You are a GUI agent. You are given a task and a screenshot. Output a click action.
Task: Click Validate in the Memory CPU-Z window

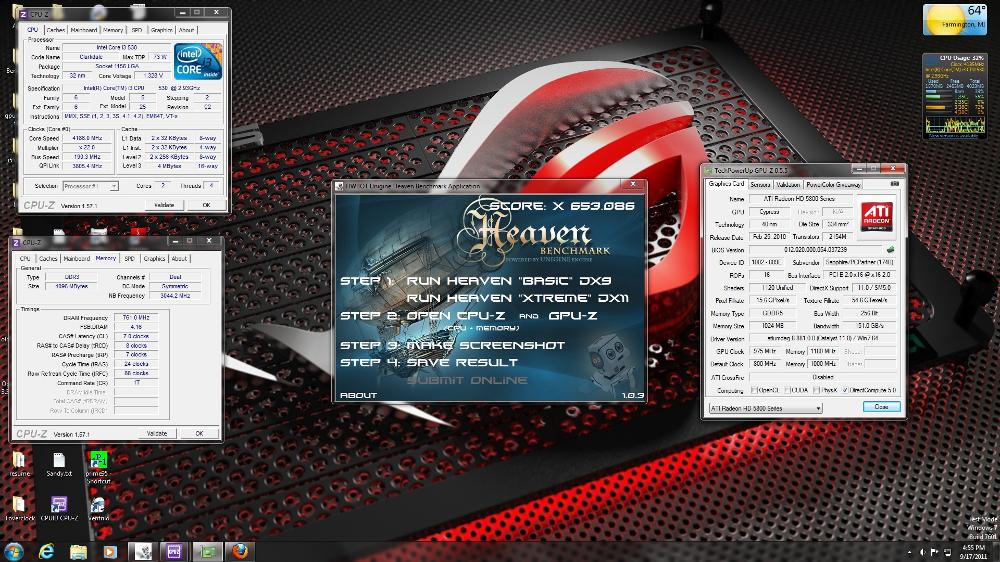pyautogui.click(x=157, y=433)
